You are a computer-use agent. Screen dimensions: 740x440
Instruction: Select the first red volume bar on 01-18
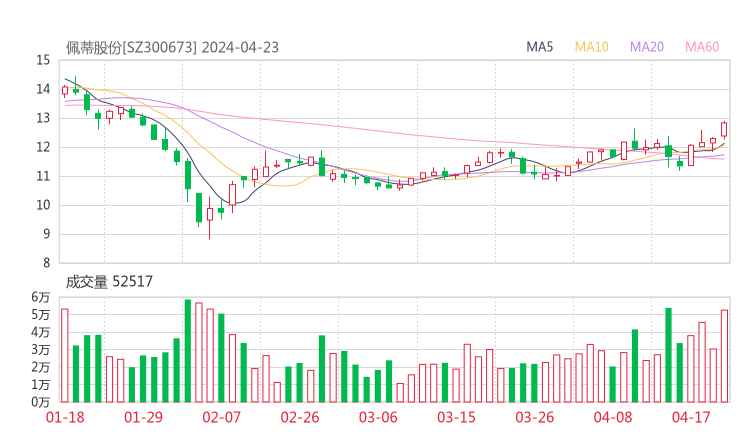(x=65, y=355)
